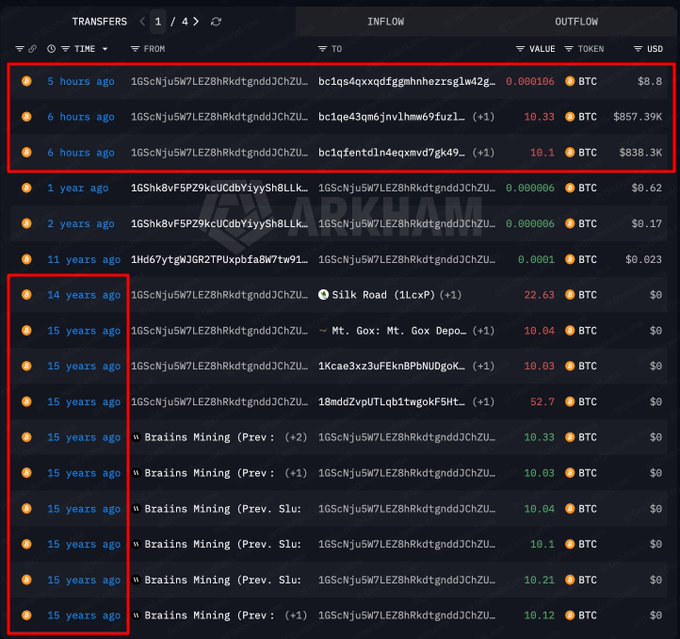Click the clock icon beside TIME
This screenshot has height=639, width=680.
pyautogui.click(x=51, y=49)
